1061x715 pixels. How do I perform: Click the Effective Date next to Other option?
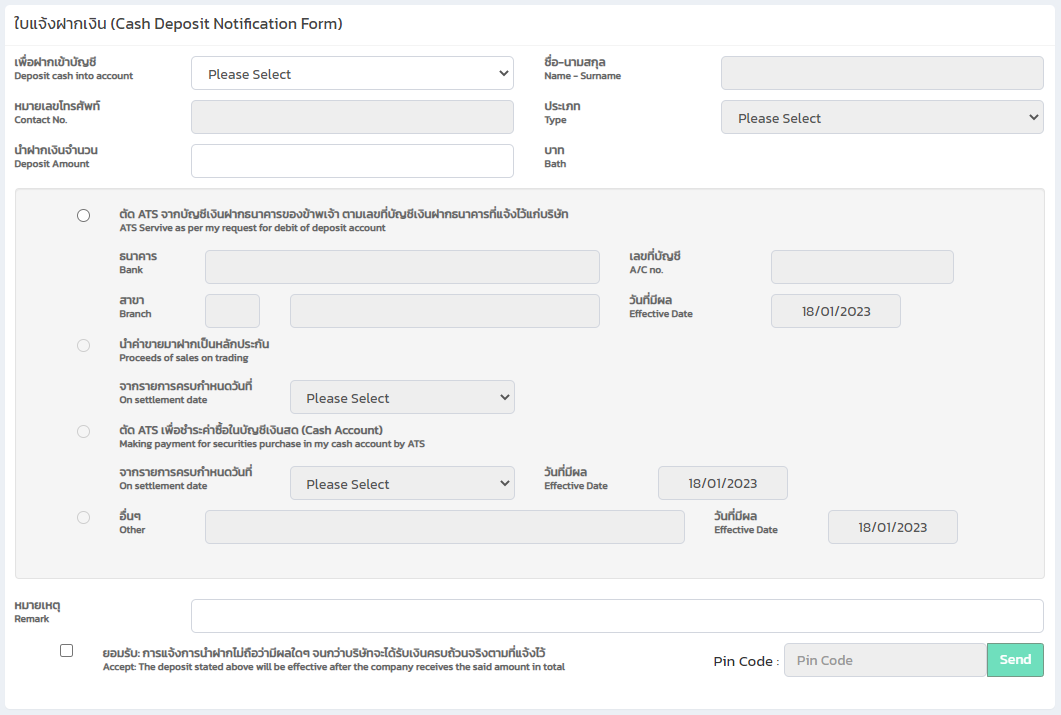click(892, 527)
